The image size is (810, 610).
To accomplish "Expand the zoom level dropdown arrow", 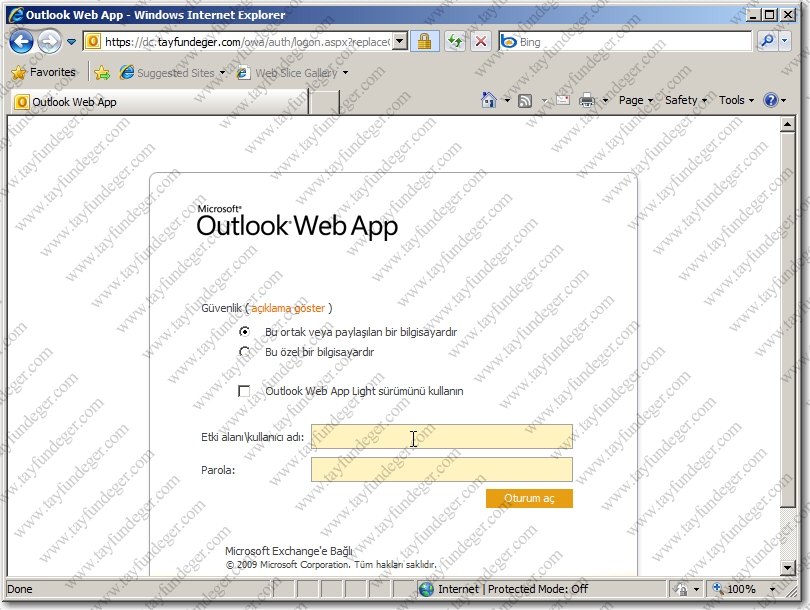I will coord(772,589).
